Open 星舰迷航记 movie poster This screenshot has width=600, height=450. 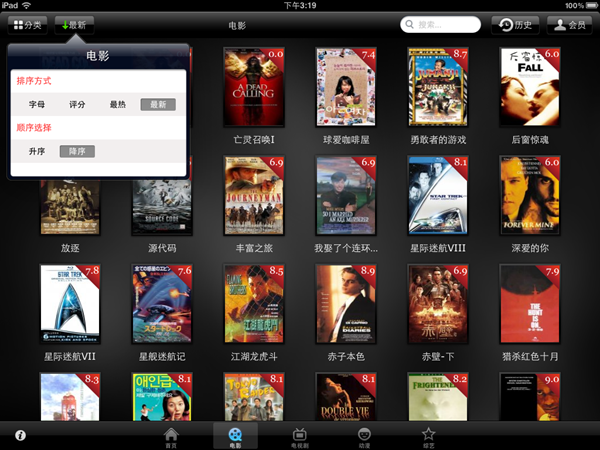(162, 303)
